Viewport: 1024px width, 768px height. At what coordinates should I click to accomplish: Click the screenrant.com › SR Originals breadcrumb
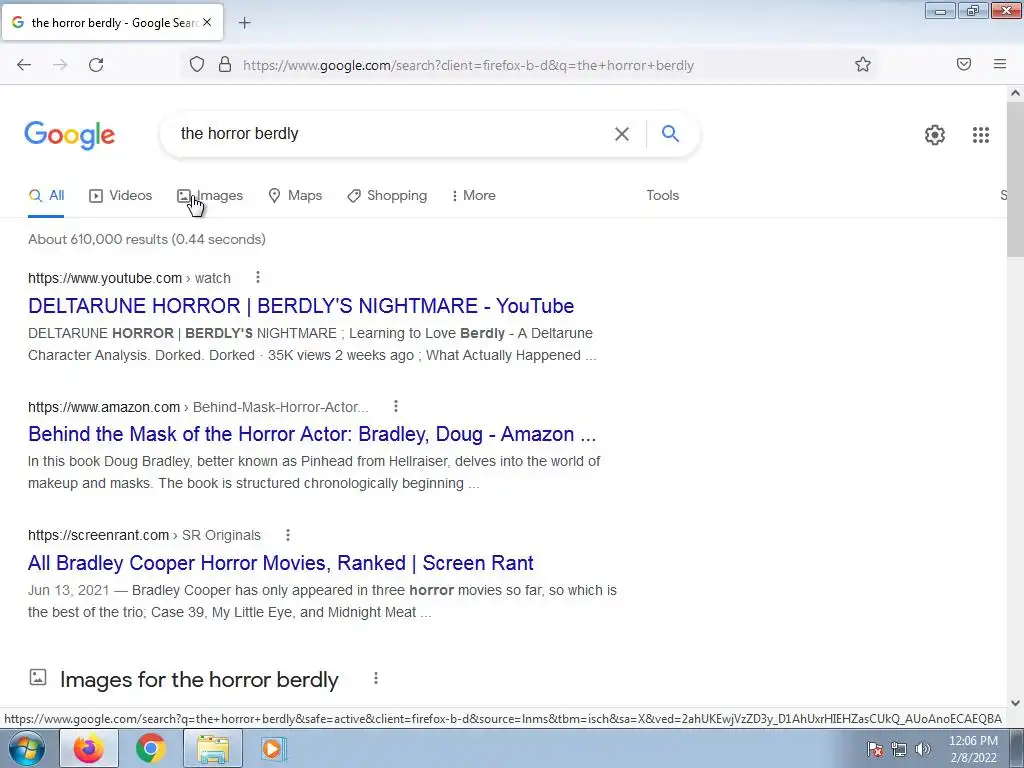pos(144,536)
